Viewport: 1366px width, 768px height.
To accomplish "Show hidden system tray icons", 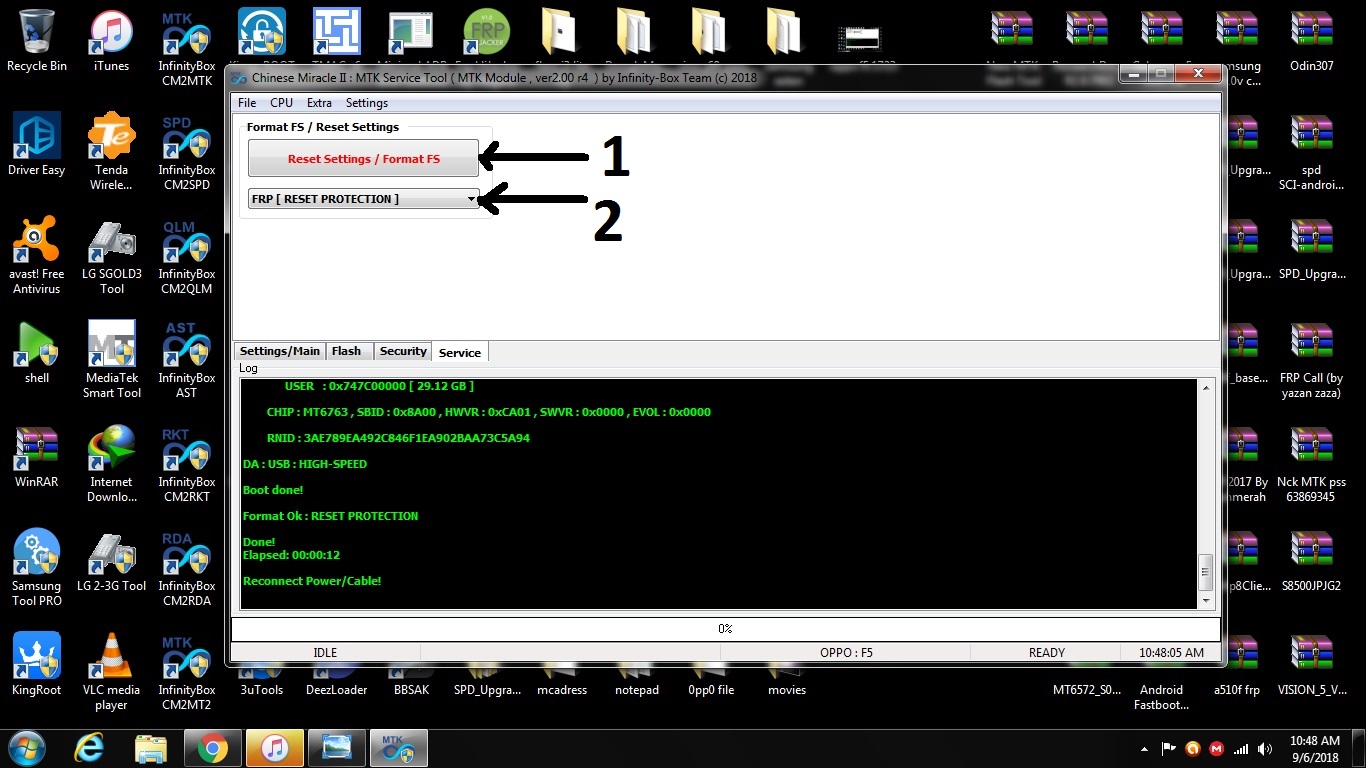I will coord(1144,749).
